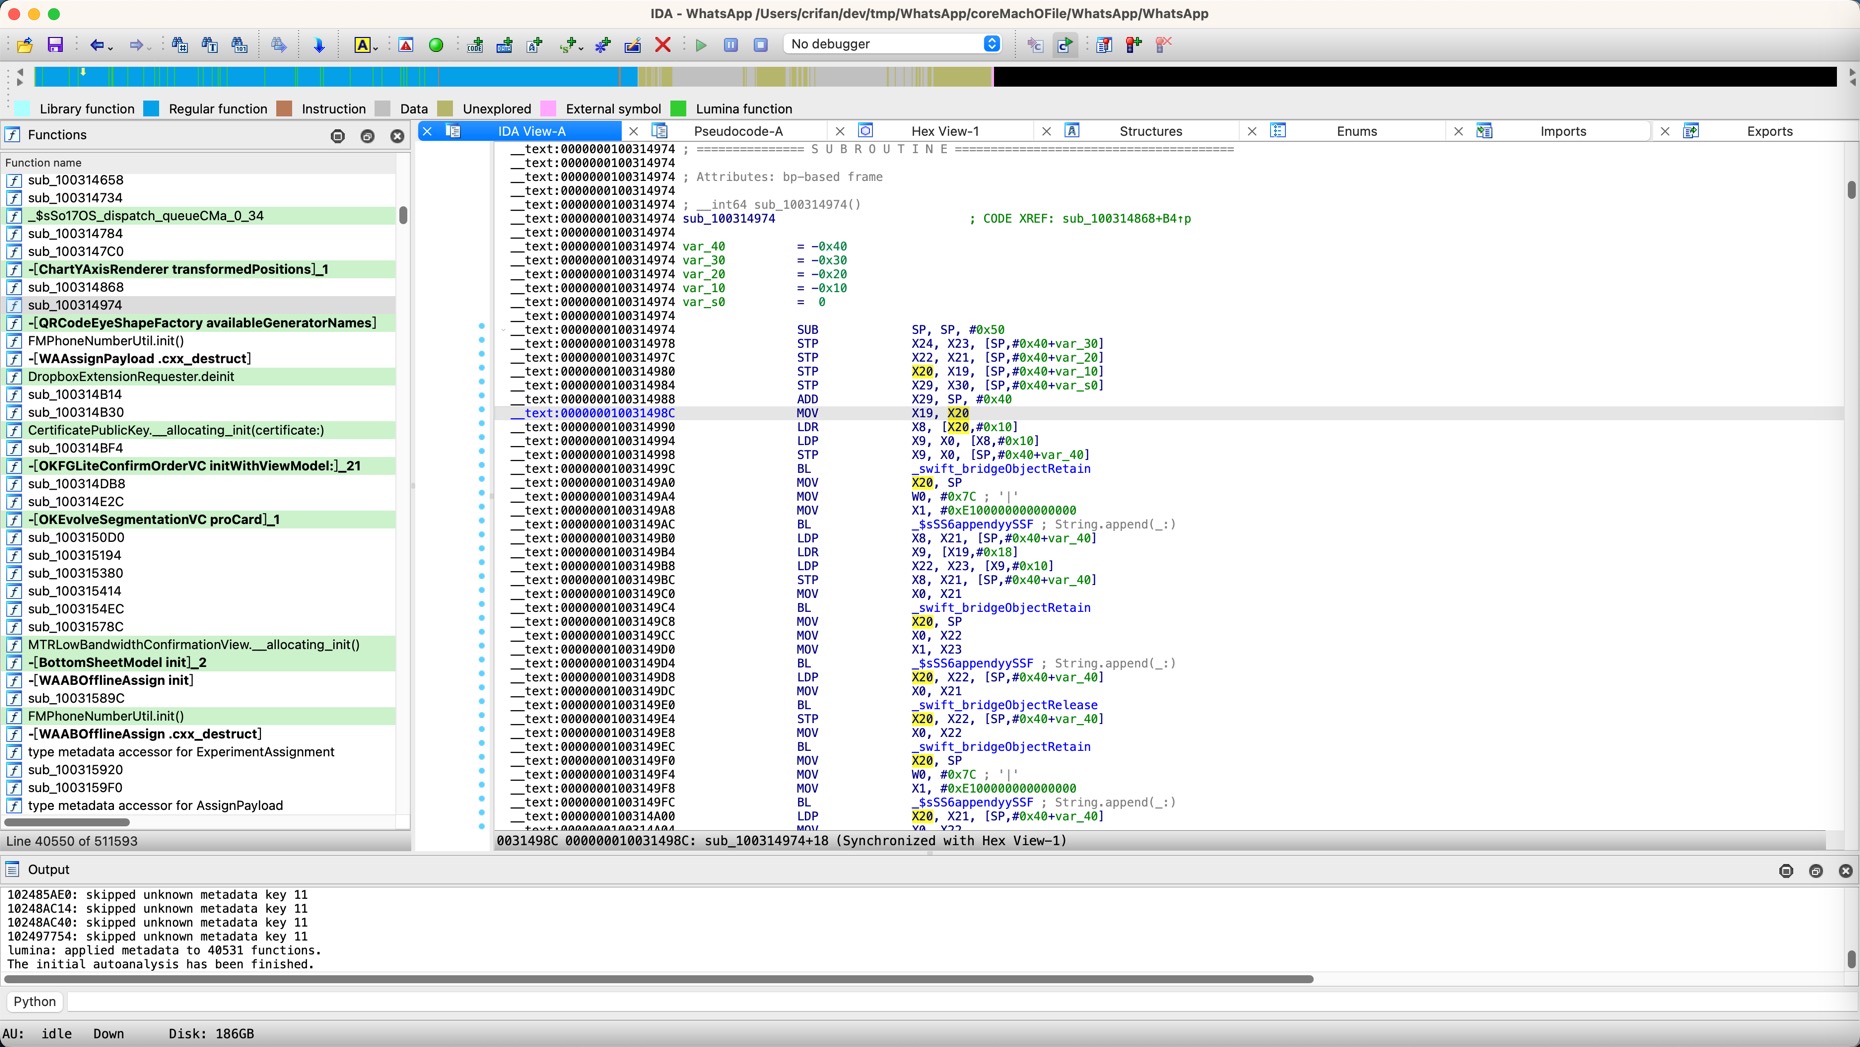Click the pencil edit icon in toolbar
The image size is (1860, 1047).
(x=633, y=45)
